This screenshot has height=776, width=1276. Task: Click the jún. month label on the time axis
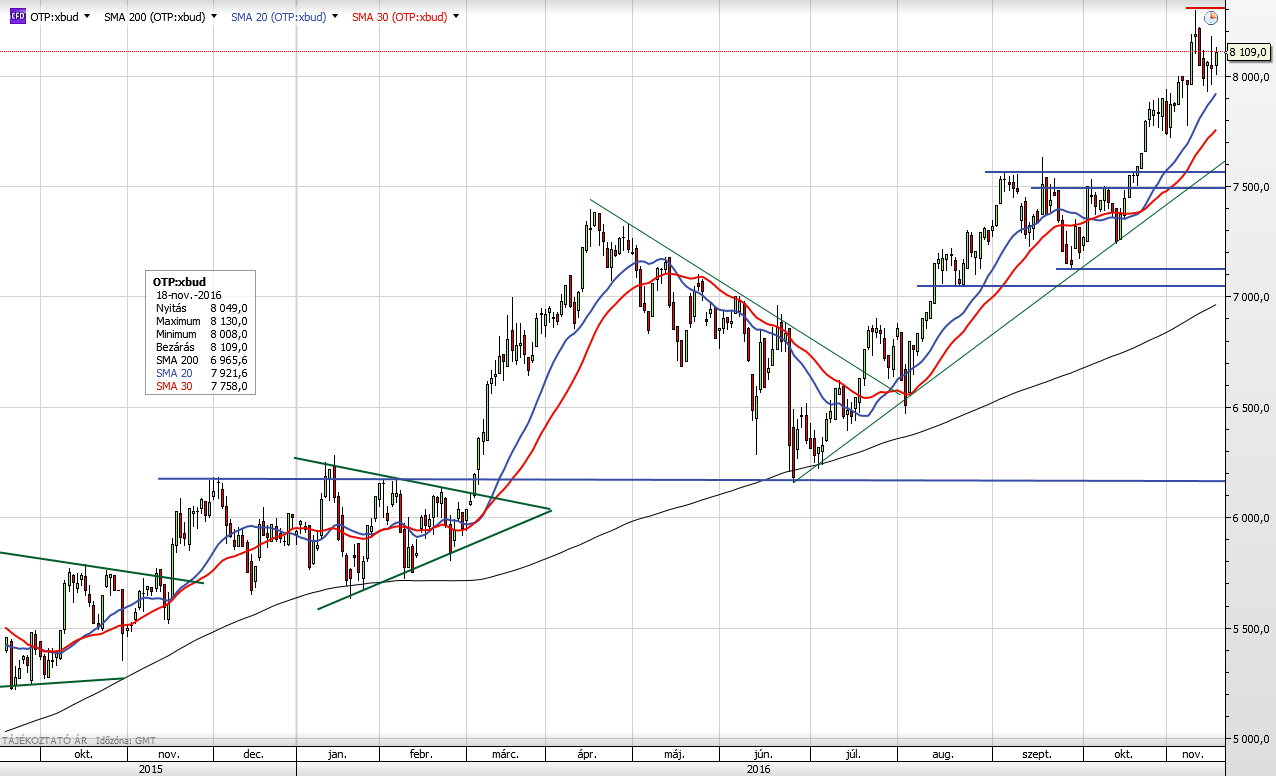(765, 754)
